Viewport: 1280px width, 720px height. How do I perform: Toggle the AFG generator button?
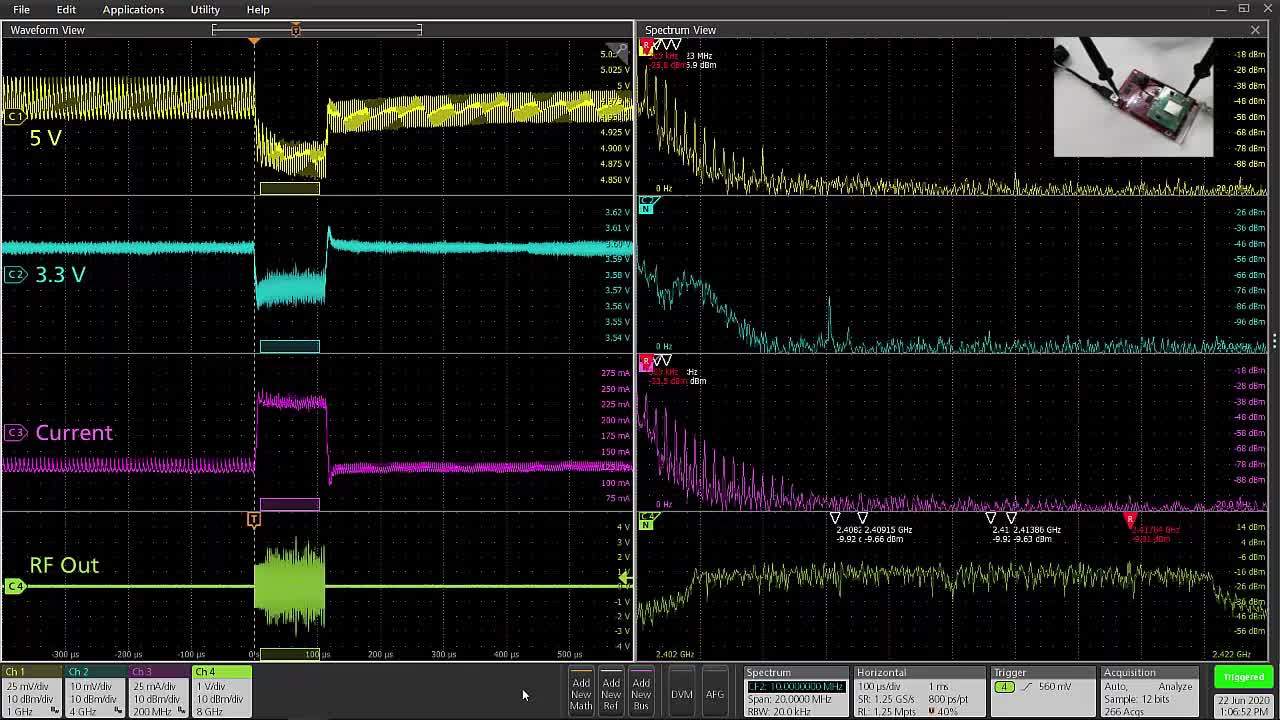[715, 693]
